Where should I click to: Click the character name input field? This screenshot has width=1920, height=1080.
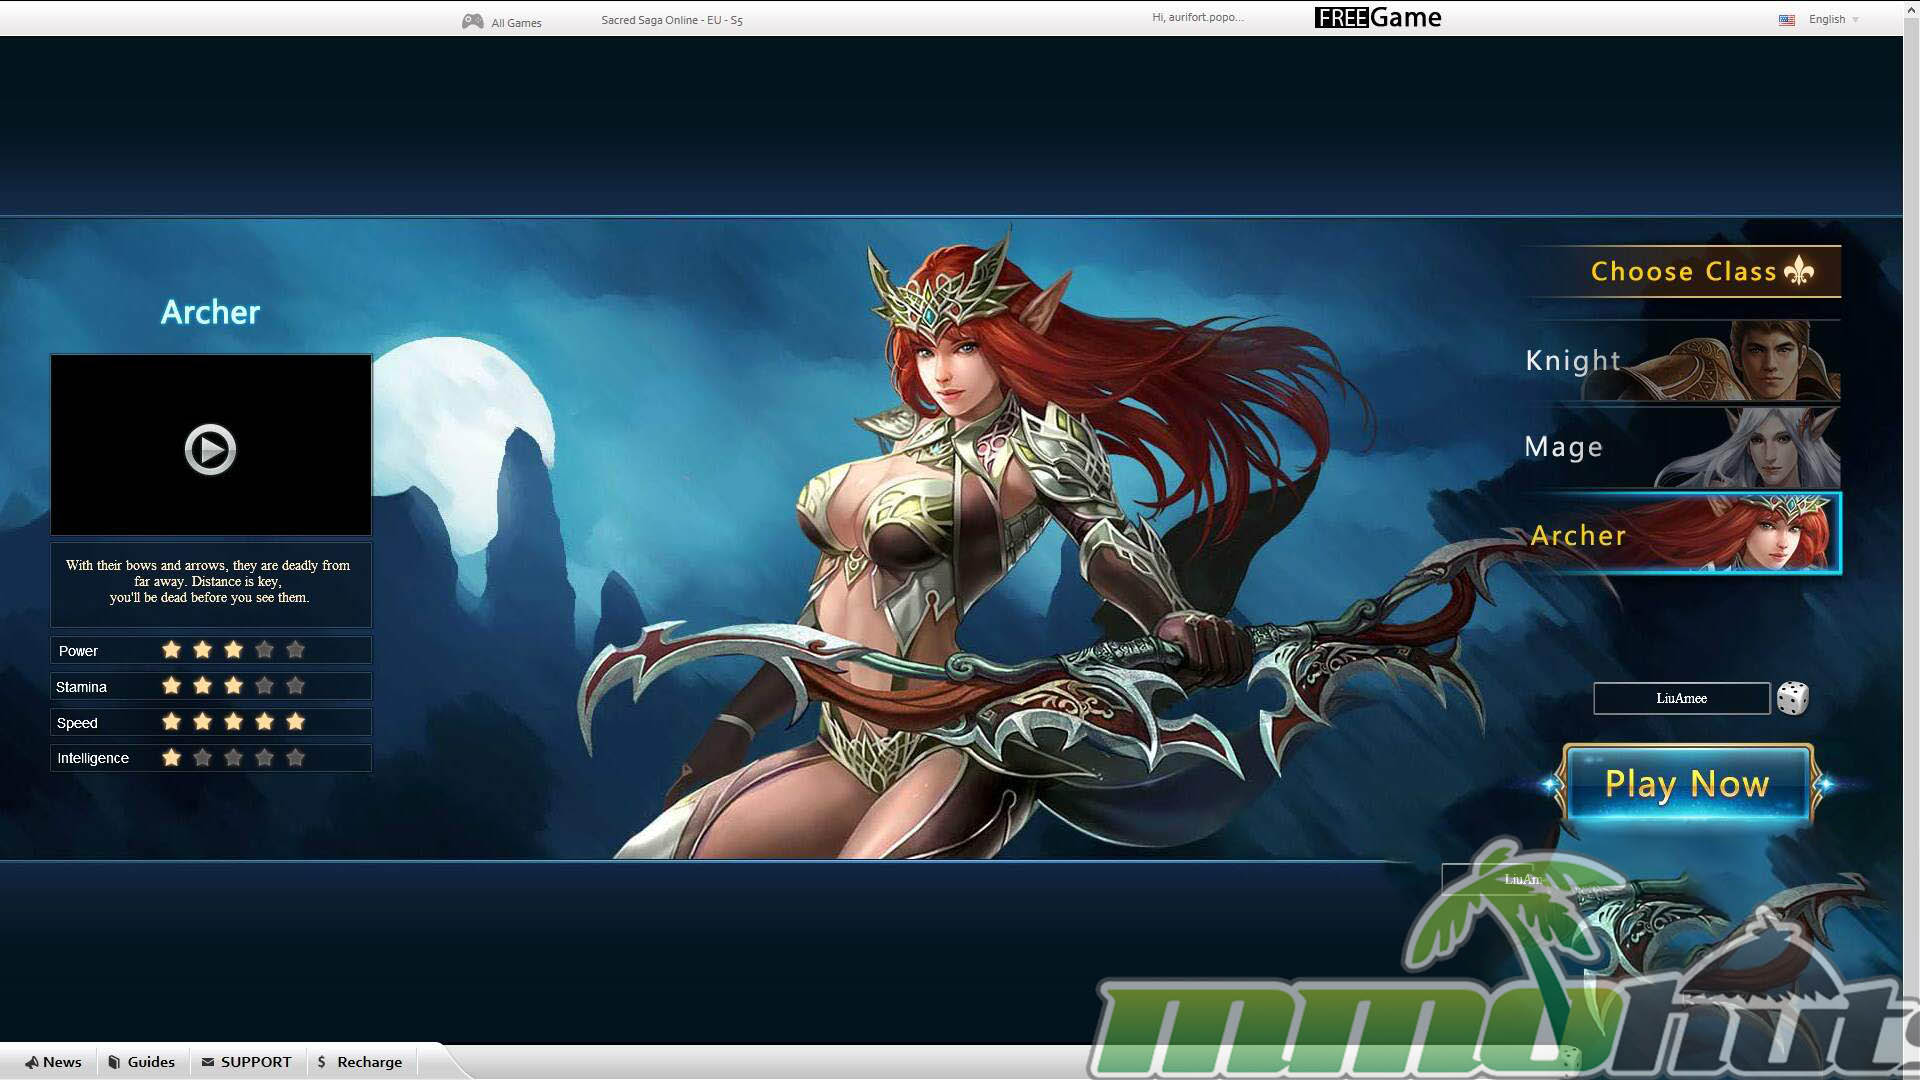[x=1680, y=698]
